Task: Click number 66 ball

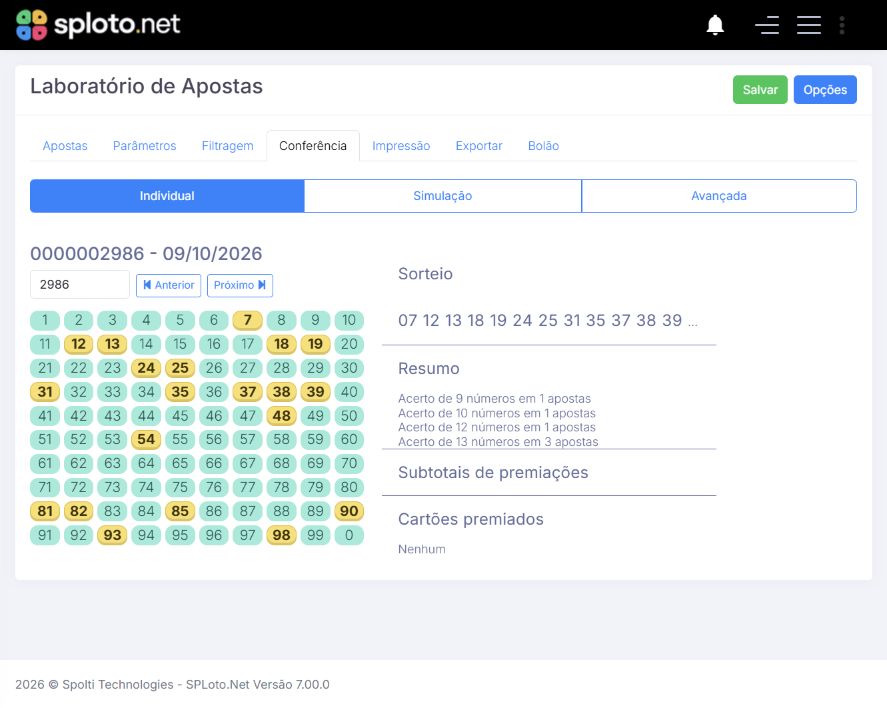Action: coord(214,463)
